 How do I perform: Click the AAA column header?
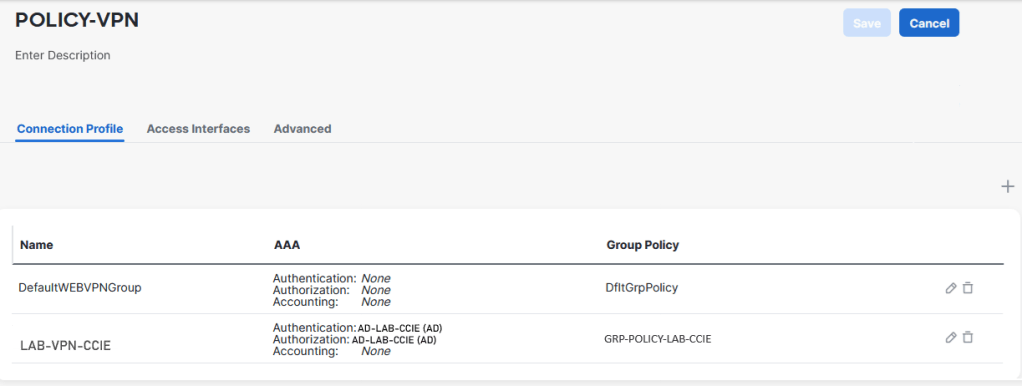point(287,245)
